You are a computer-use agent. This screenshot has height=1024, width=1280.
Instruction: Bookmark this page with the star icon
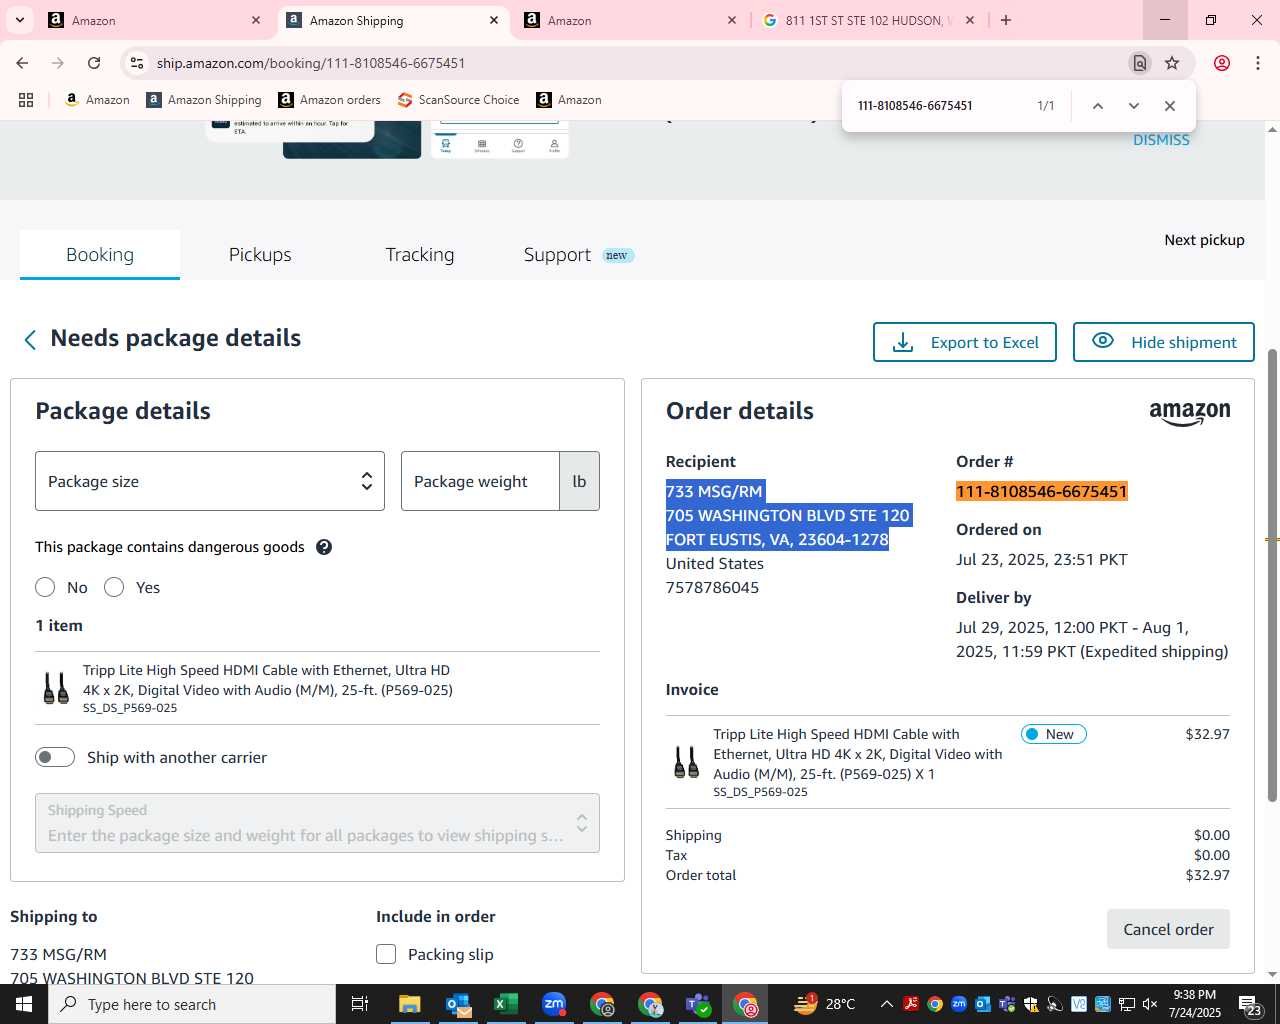tap(1172, 63)
